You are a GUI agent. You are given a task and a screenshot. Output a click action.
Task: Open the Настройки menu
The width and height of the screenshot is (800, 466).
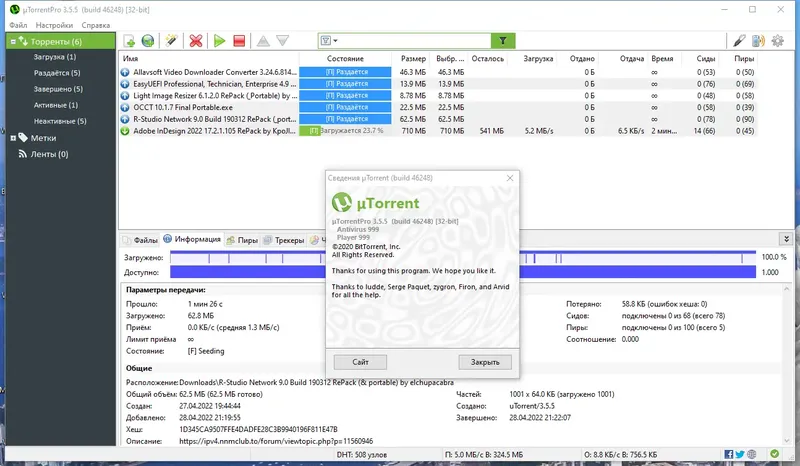[54, 25]
